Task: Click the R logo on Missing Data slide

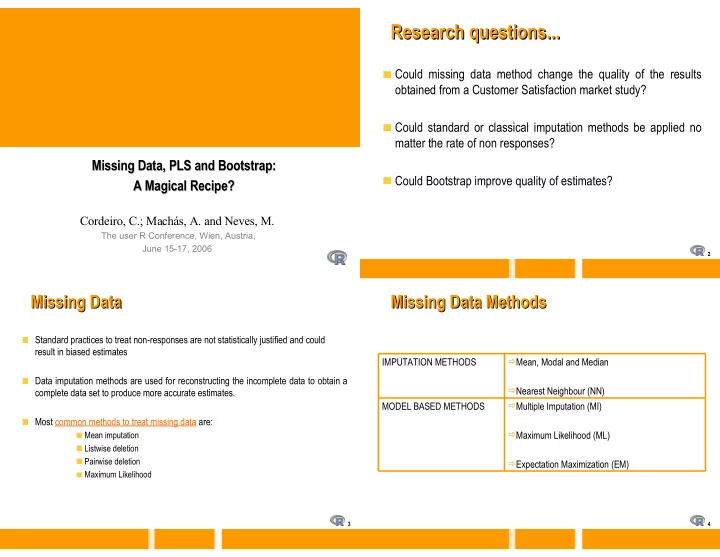Action: [338, 520]
